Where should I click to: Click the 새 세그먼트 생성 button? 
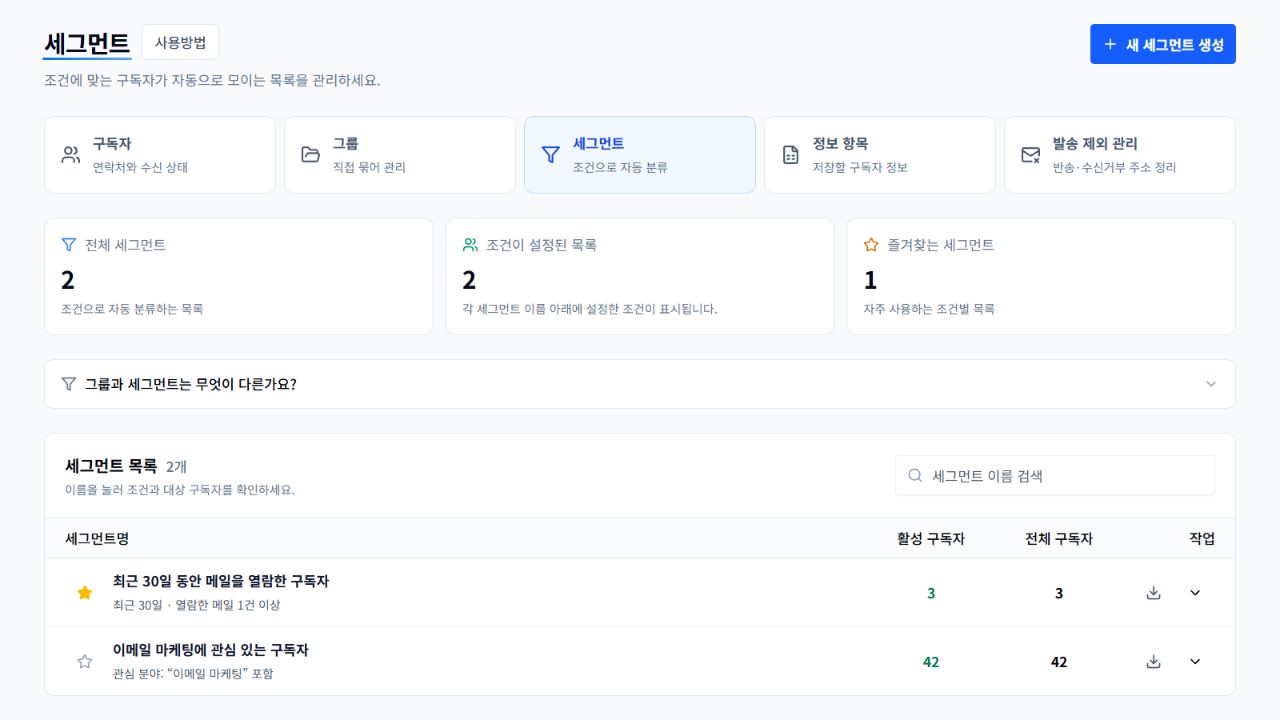click(1163, 44)
